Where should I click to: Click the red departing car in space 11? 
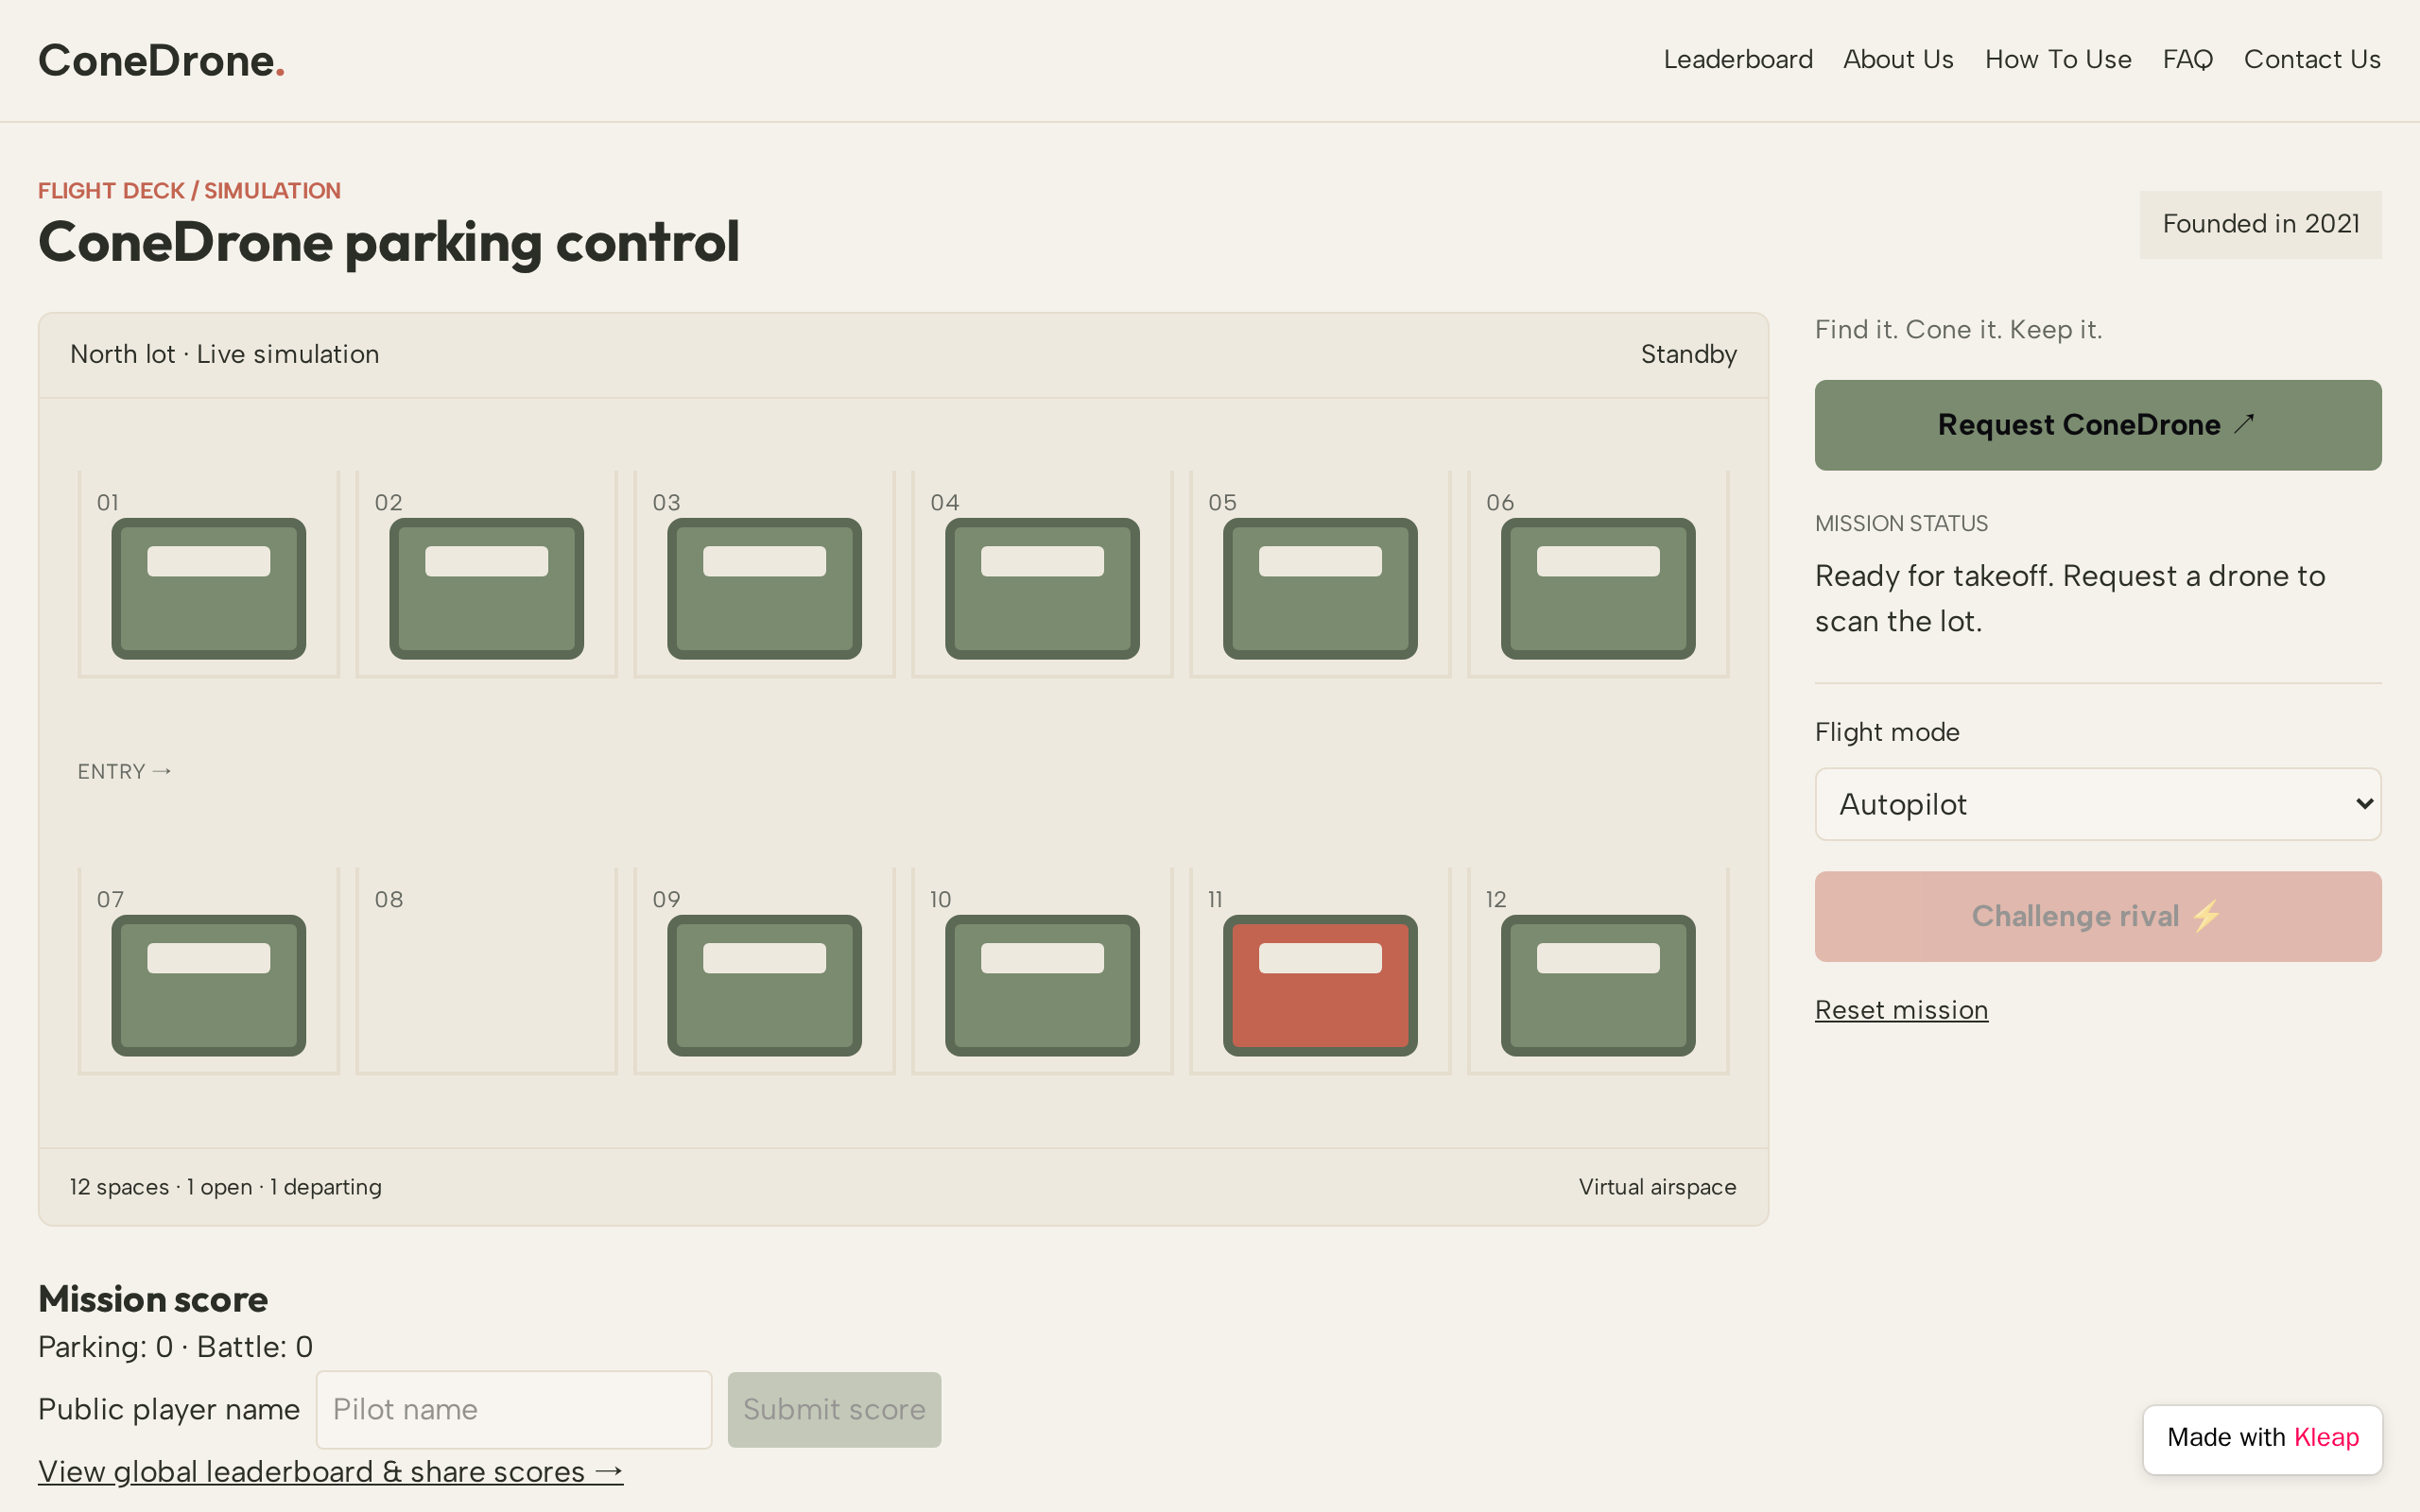click(x=1320, y=985)
